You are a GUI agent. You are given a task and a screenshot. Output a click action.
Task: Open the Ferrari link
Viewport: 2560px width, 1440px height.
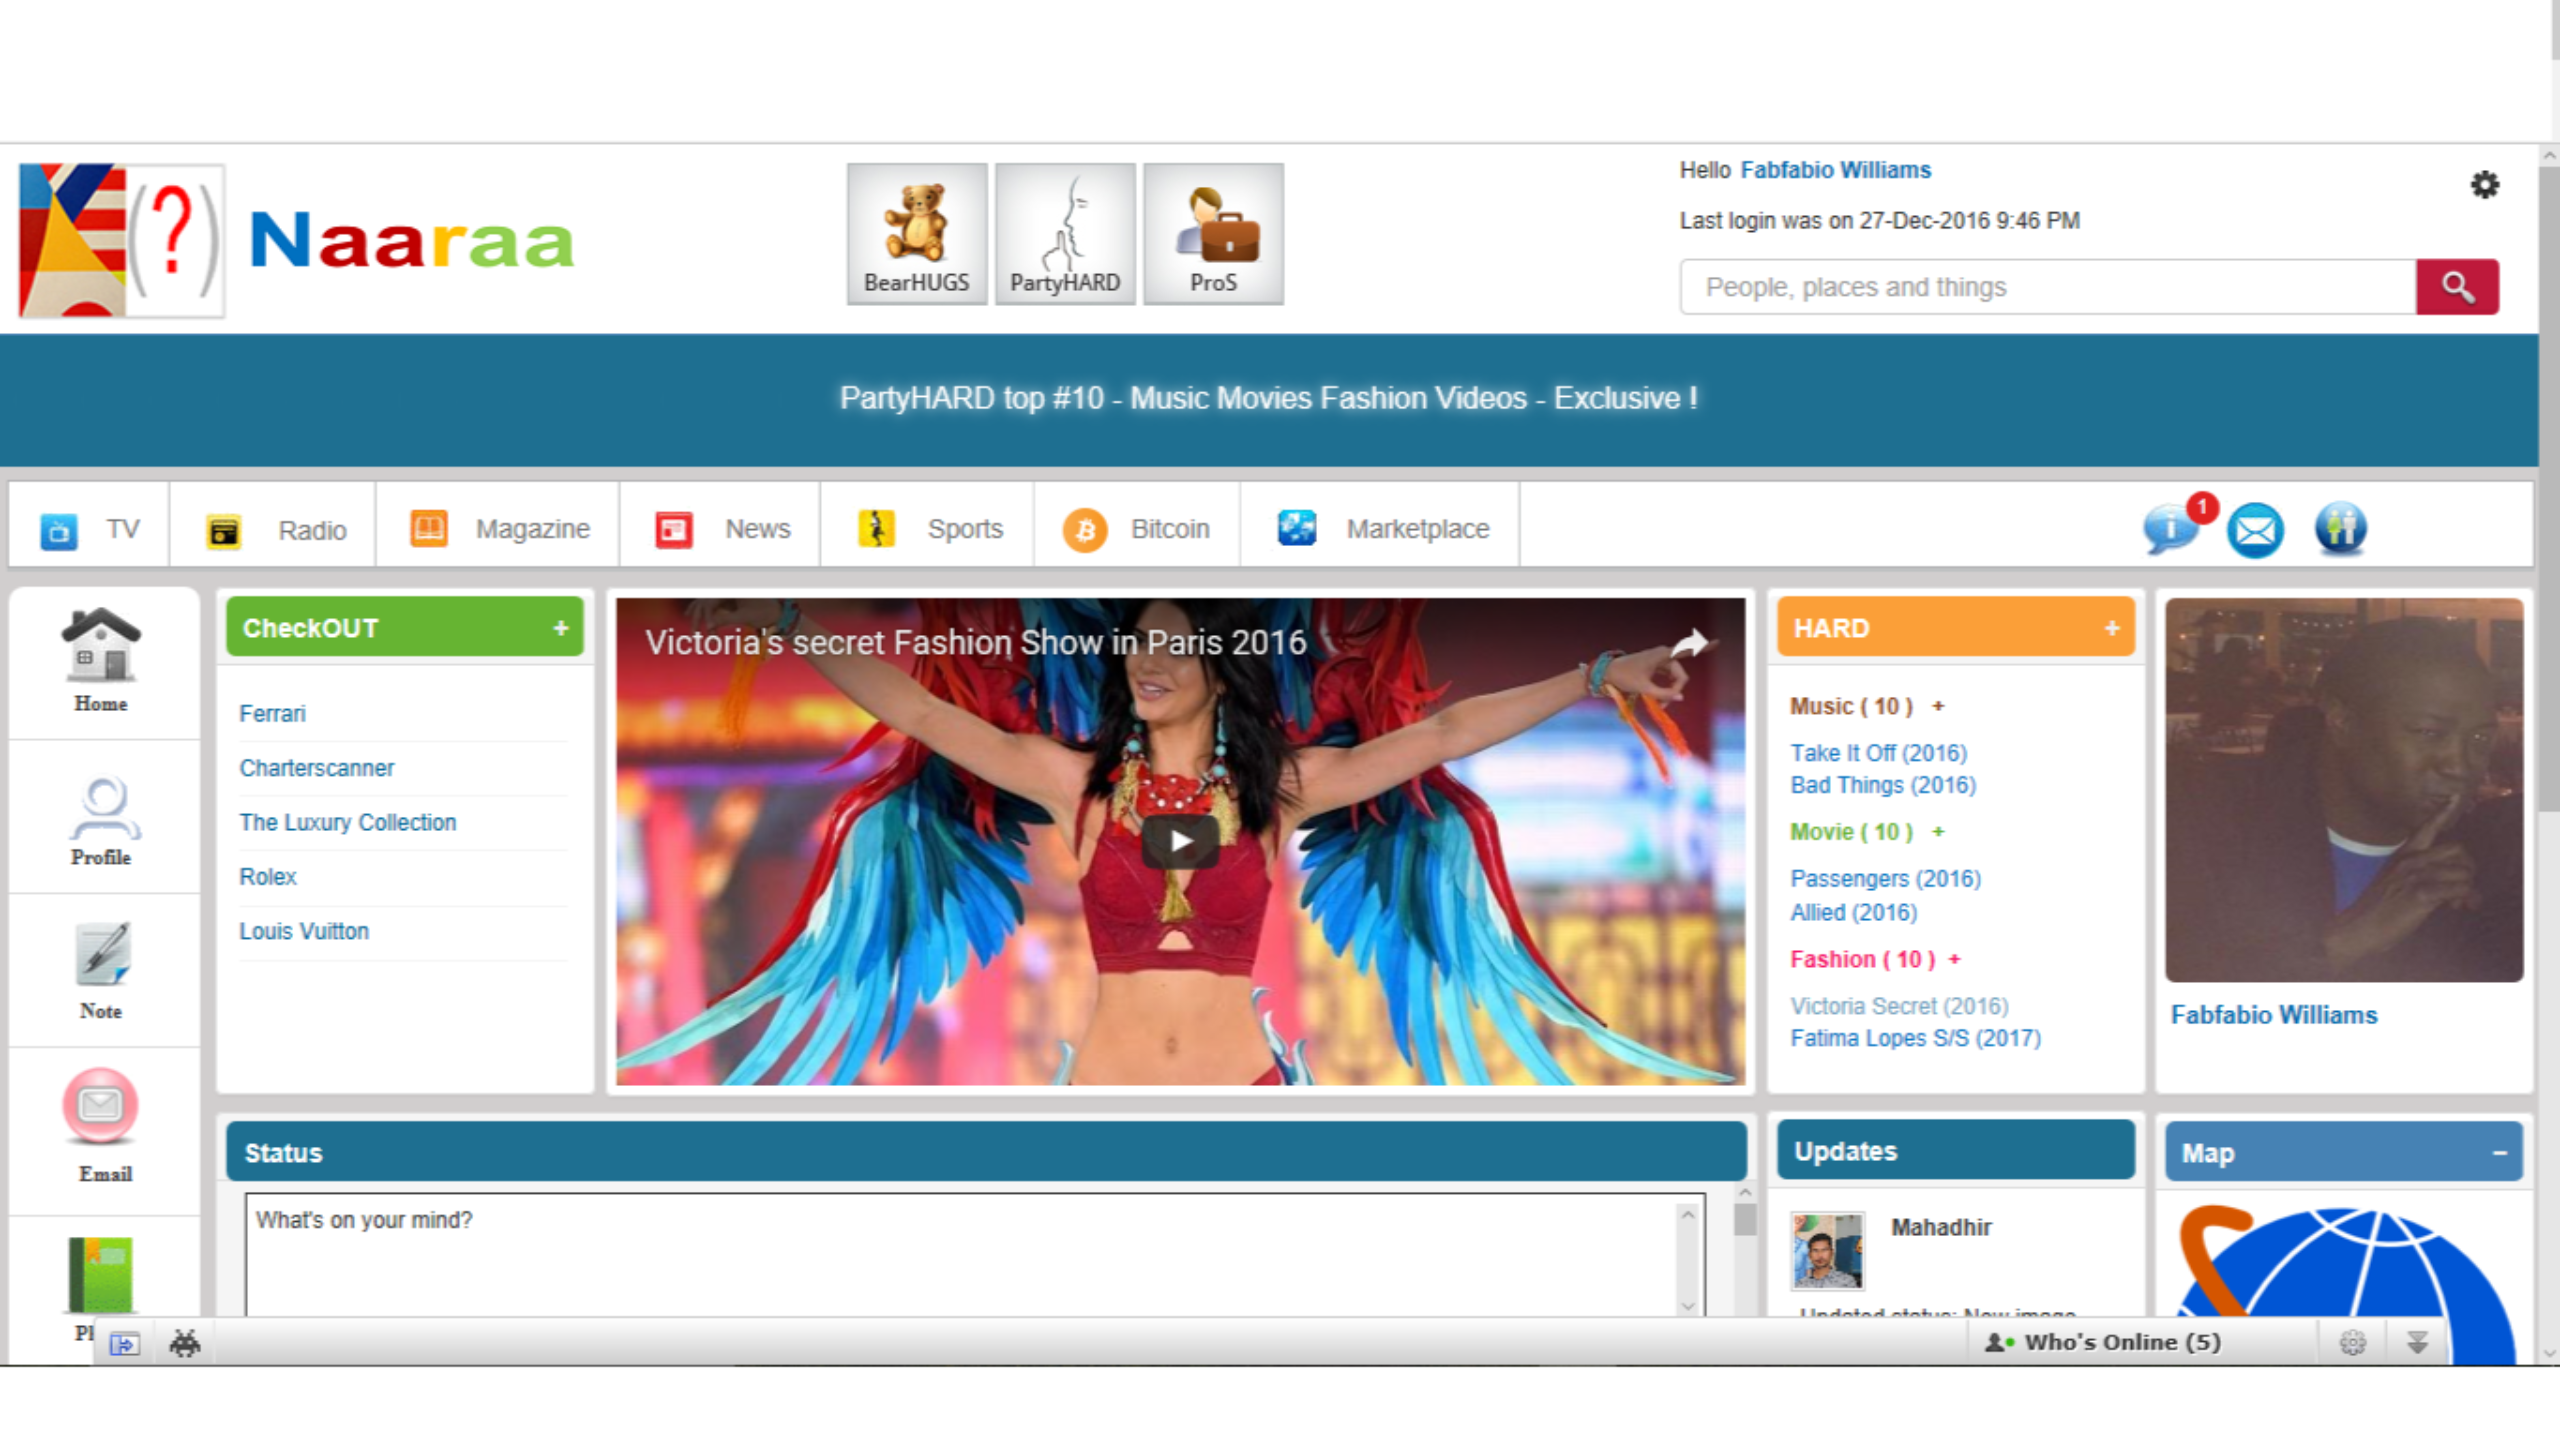click(x=272, y=714)
